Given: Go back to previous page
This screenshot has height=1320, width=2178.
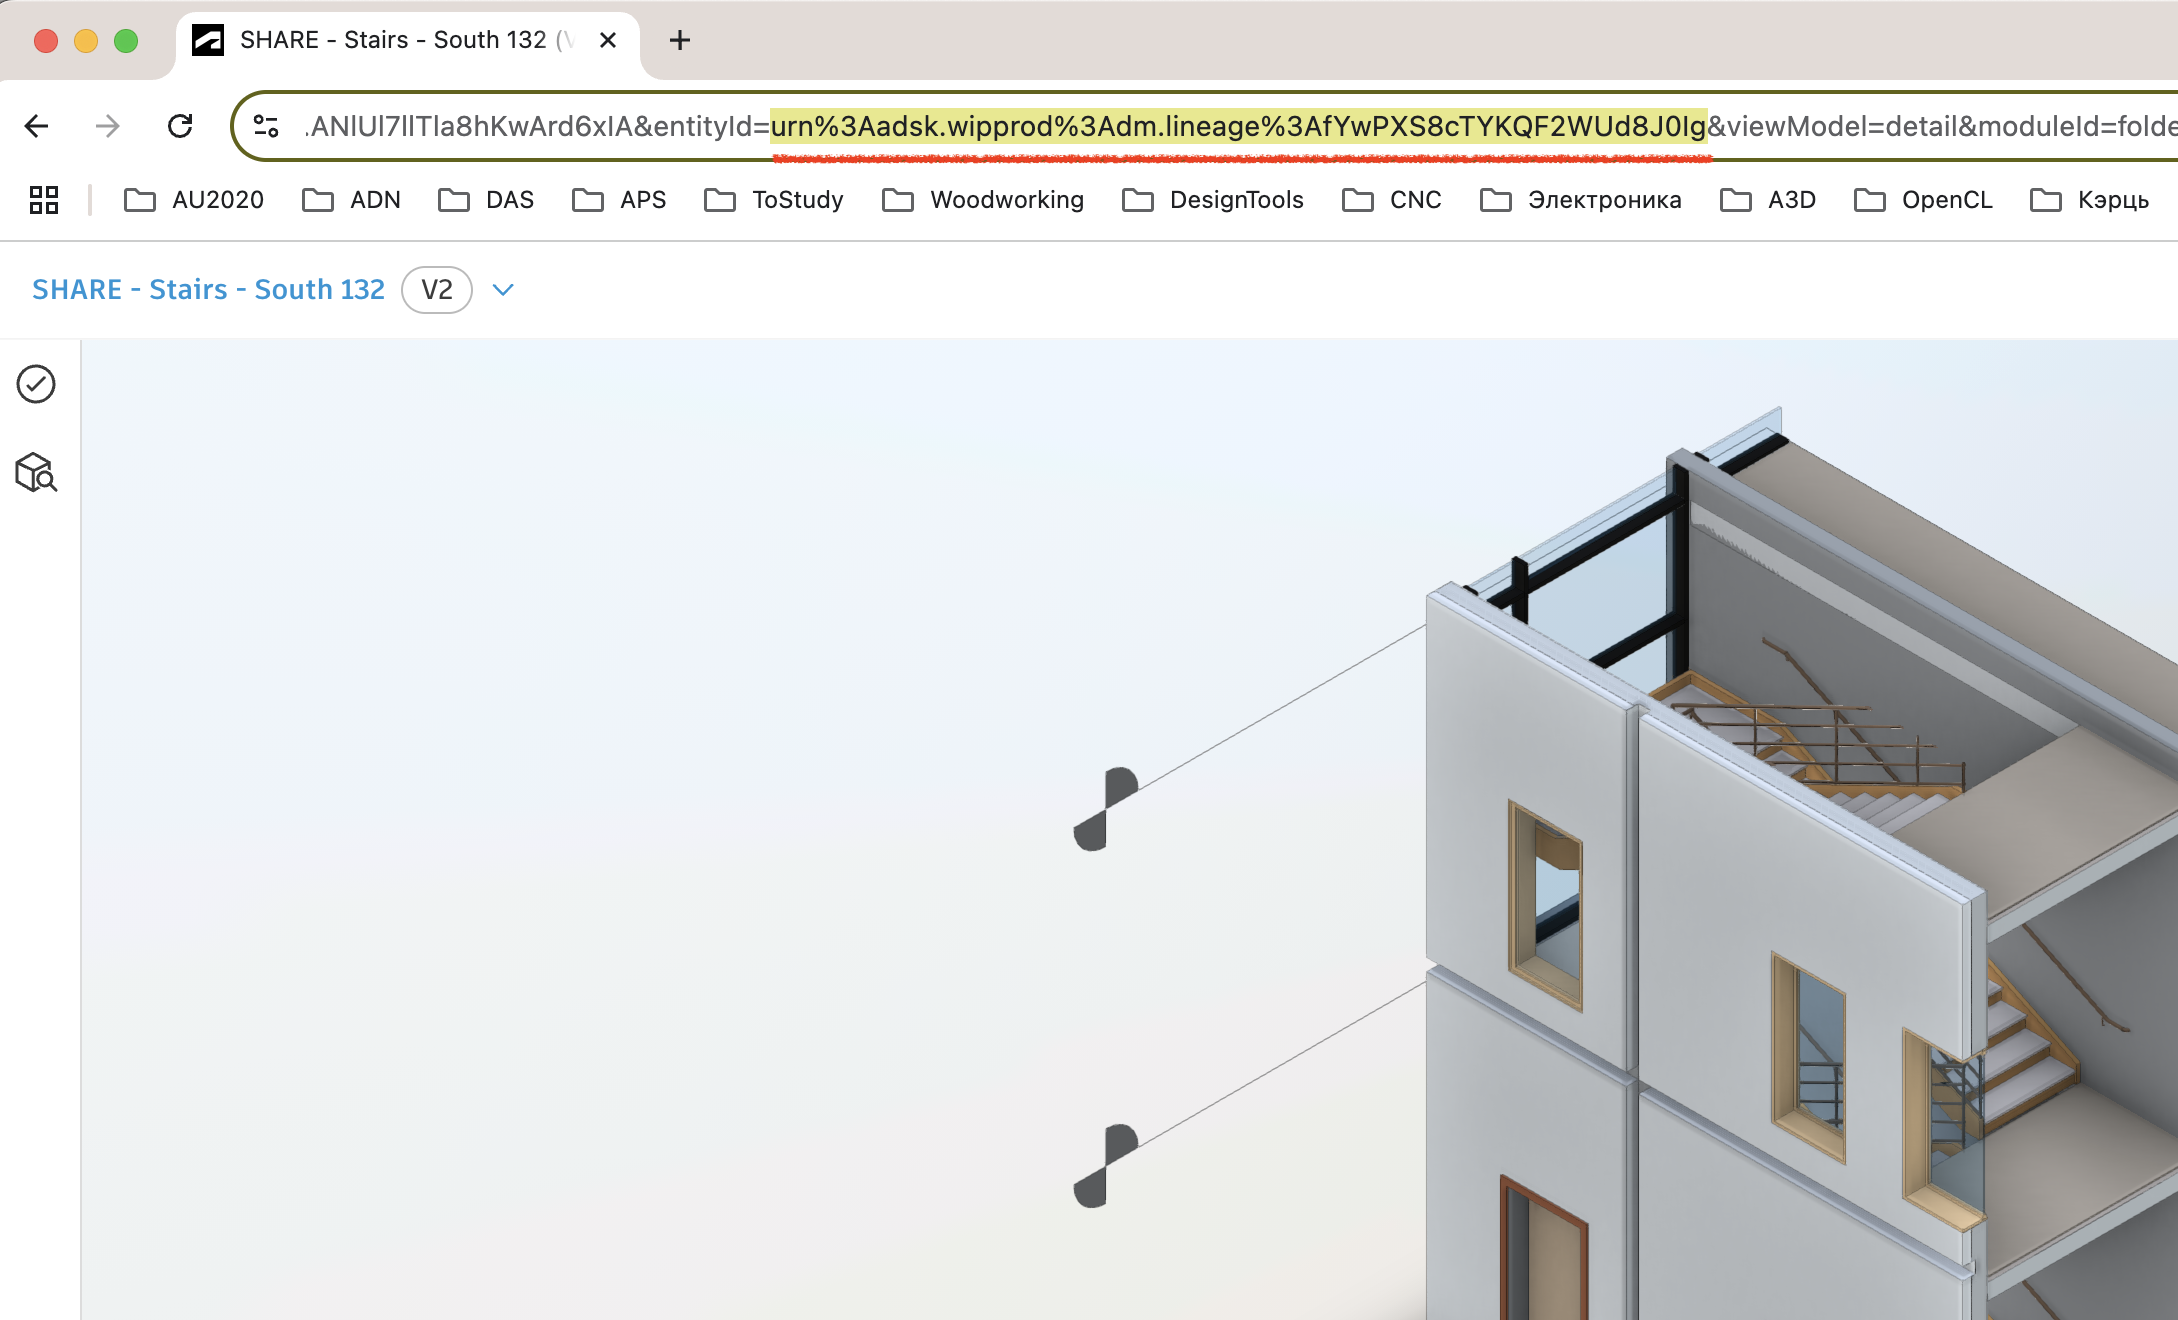Looking at the screenshot, I should tap(37, 126).
